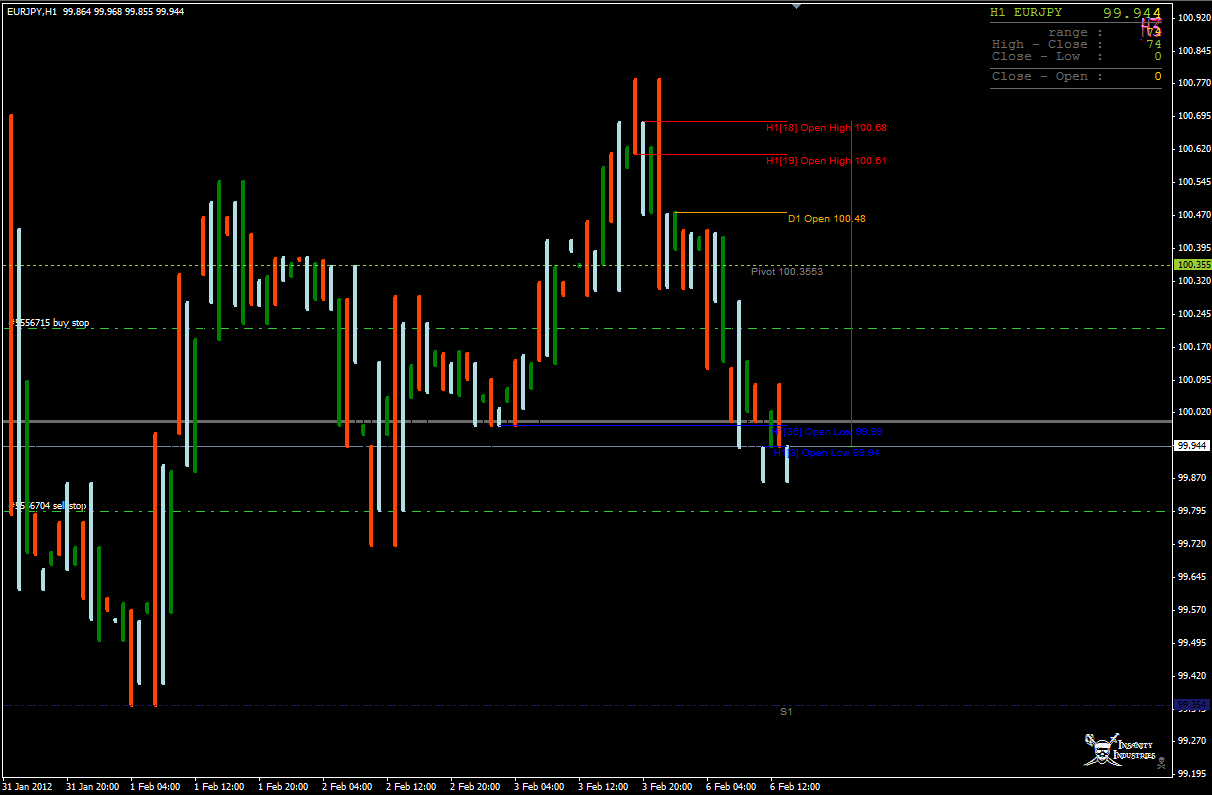Select the 'D1 Open 100.48' orange label
This screenshot has width=1212, height=795.
coord(827,219)
